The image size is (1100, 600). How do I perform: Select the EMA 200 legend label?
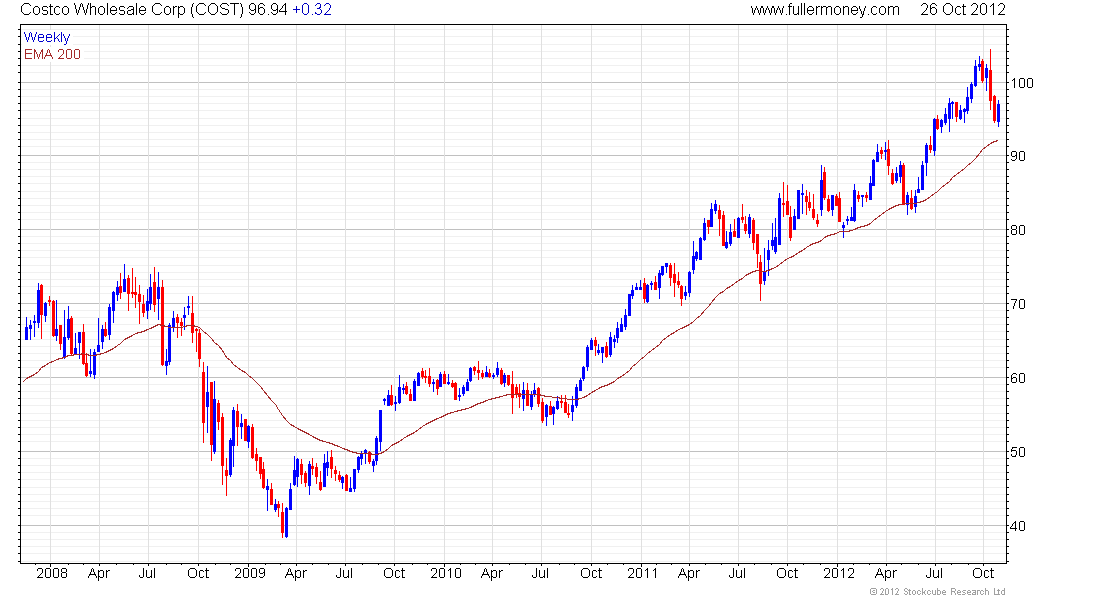coord(53,54)
